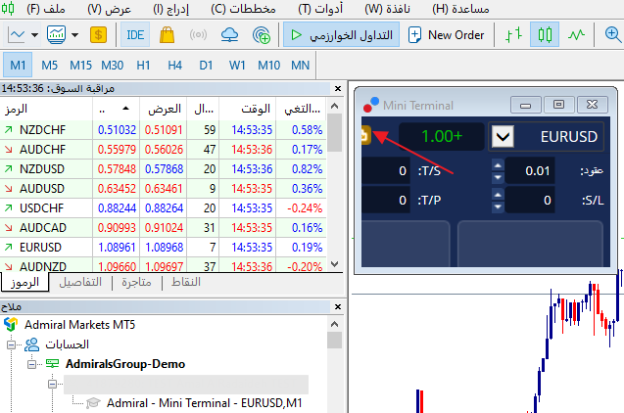
Task: Switch chart to bar chart icon
Action: (514, 35)
